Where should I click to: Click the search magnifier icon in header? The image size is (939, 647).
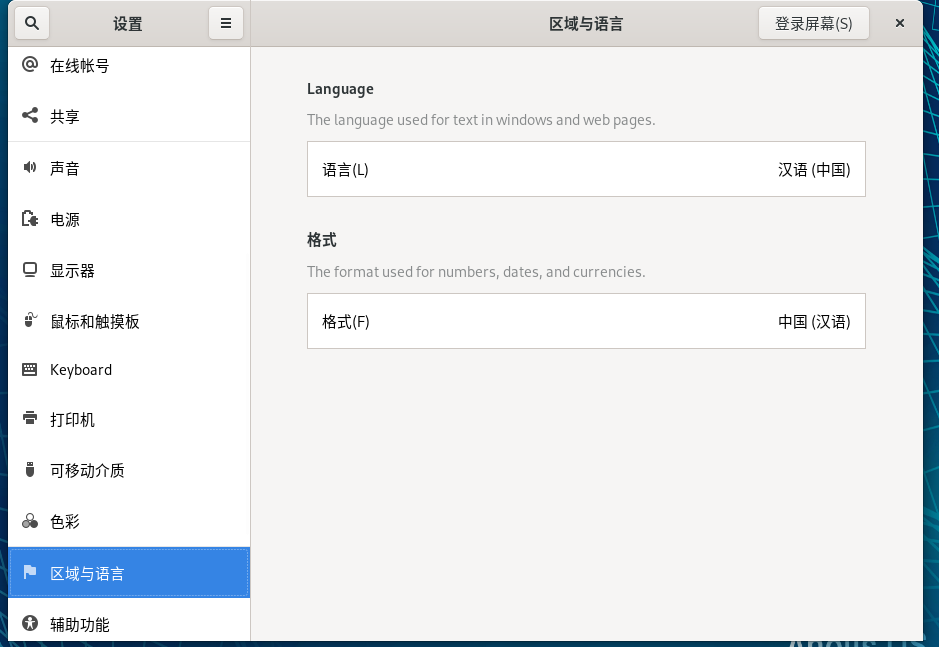(33, 23)
